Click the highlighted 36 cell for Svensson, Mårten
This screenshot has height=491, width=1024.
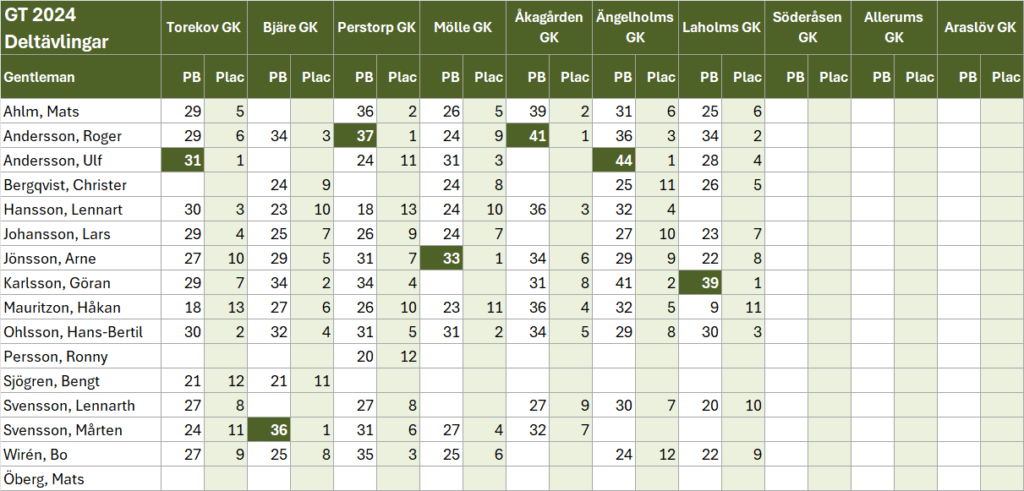(269, 430)
